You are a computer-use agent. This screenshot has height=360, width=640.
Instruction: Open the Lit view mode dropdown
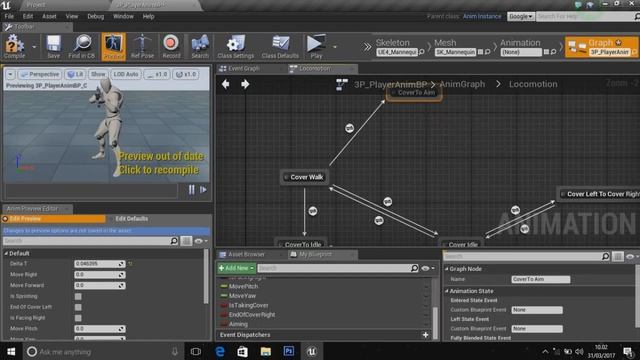75,74
